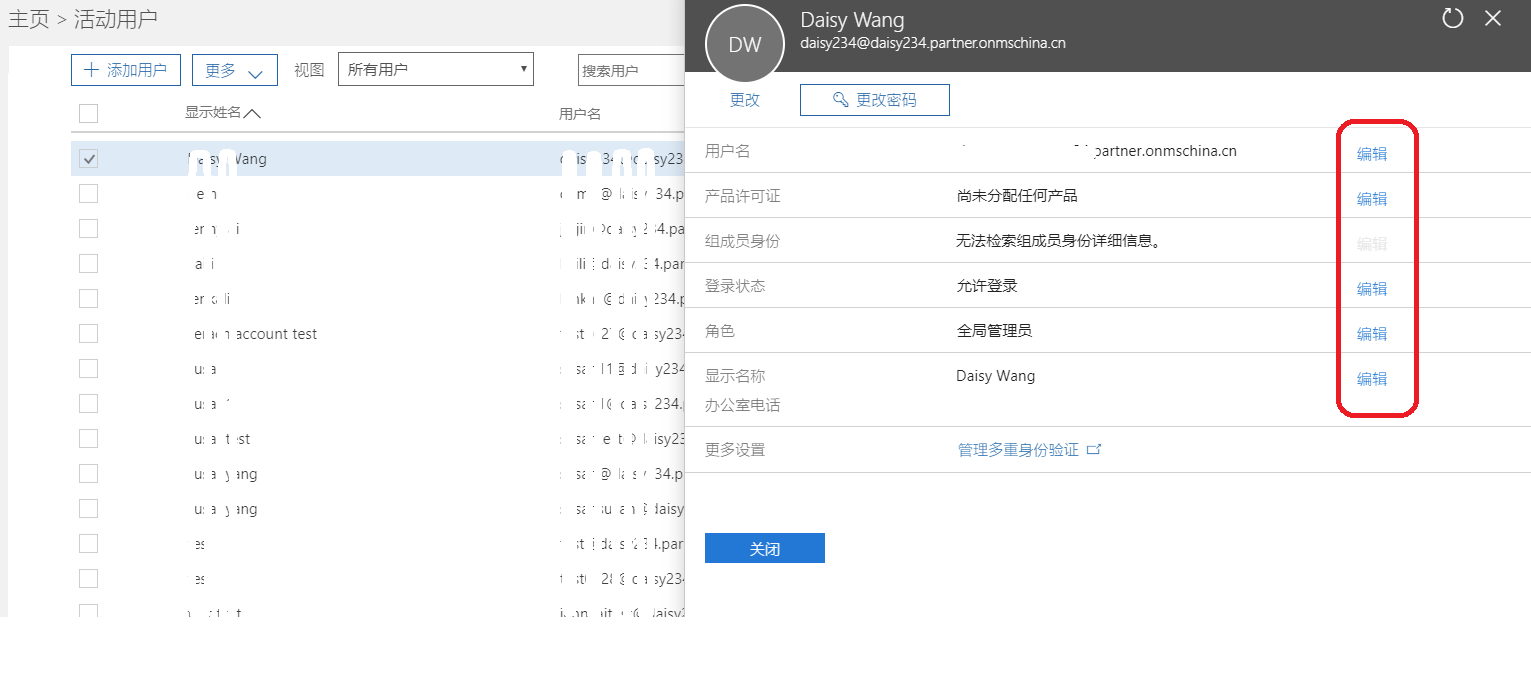Sort by 显示姓名 column arrow
Viewport: 1531px width, 675px height.
pos(252,113)
